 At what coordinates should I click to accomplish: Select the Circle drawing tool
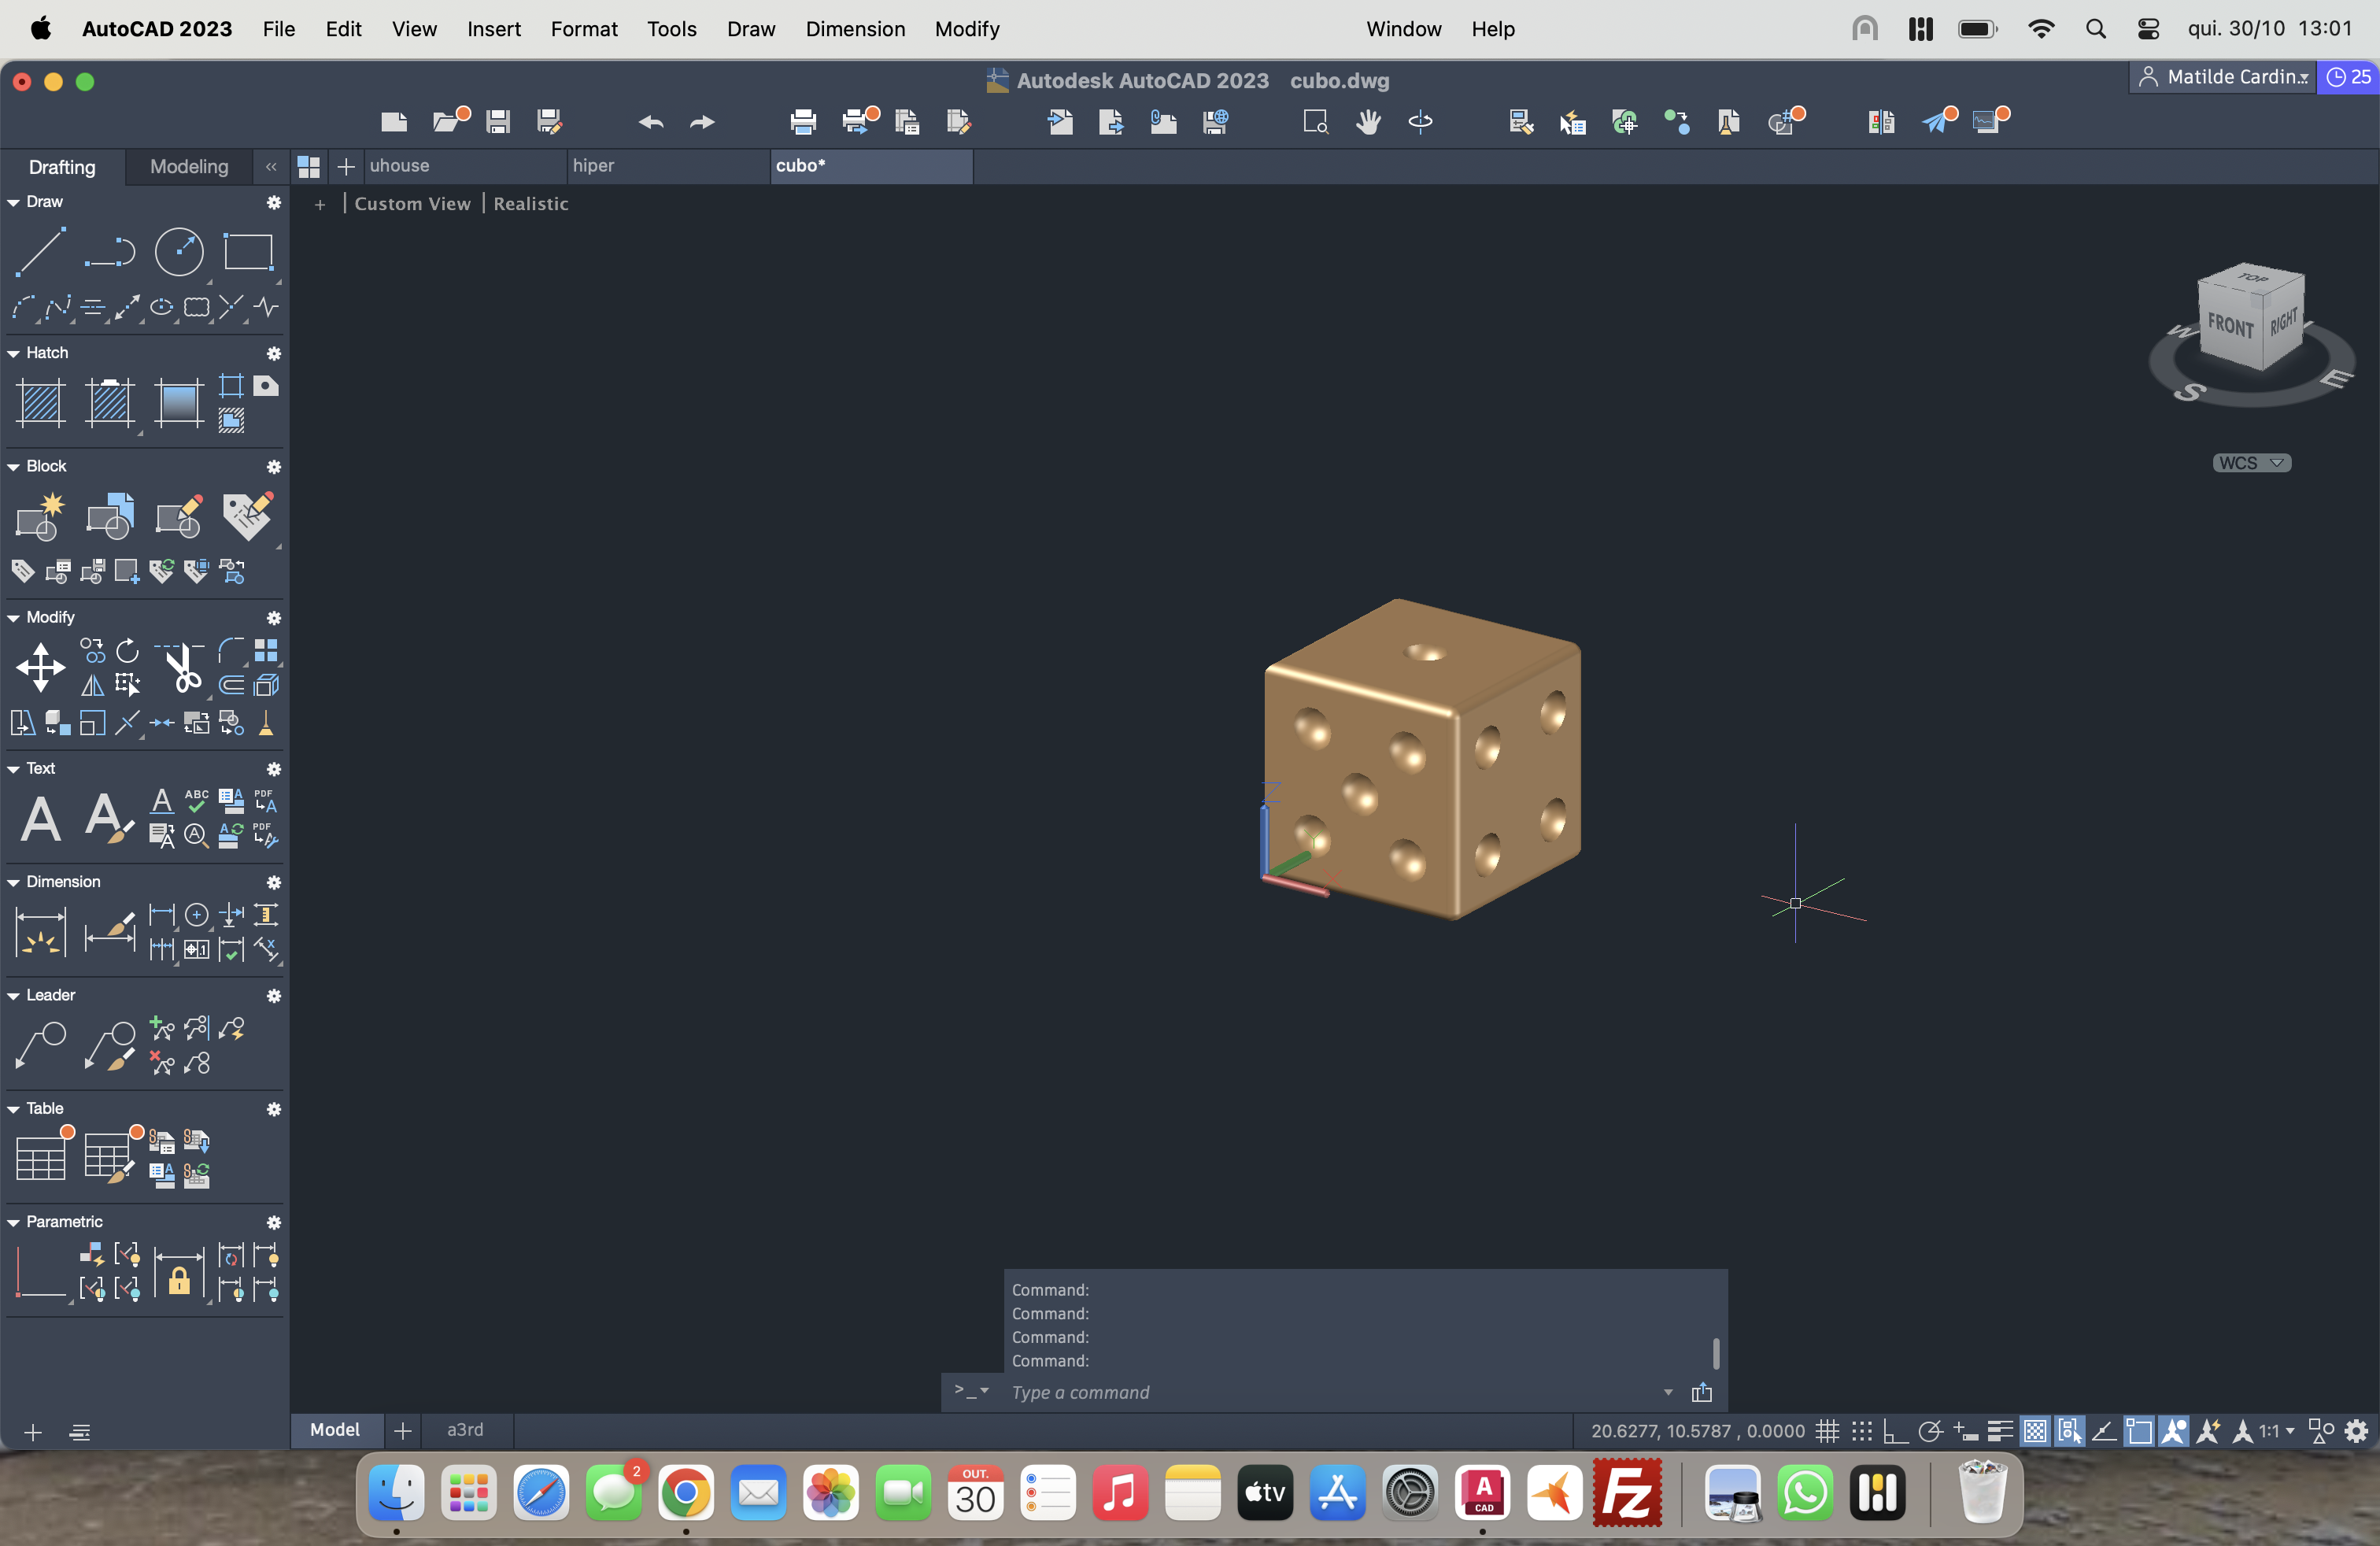pos(179,252)
